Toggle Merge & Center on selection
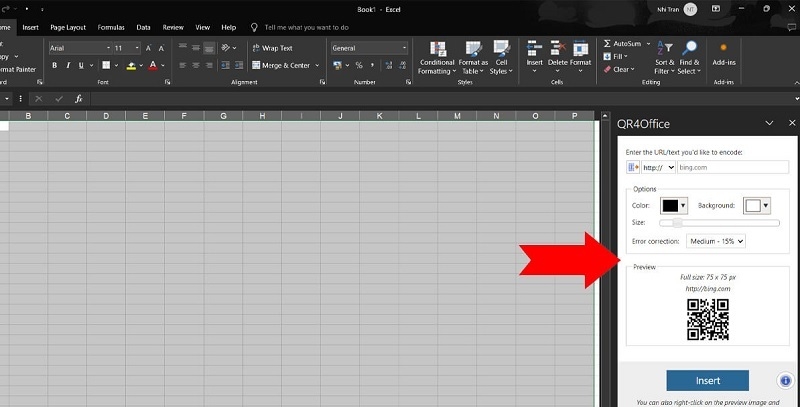The width and height of the screenshot is (800, 407). [280, 66]
